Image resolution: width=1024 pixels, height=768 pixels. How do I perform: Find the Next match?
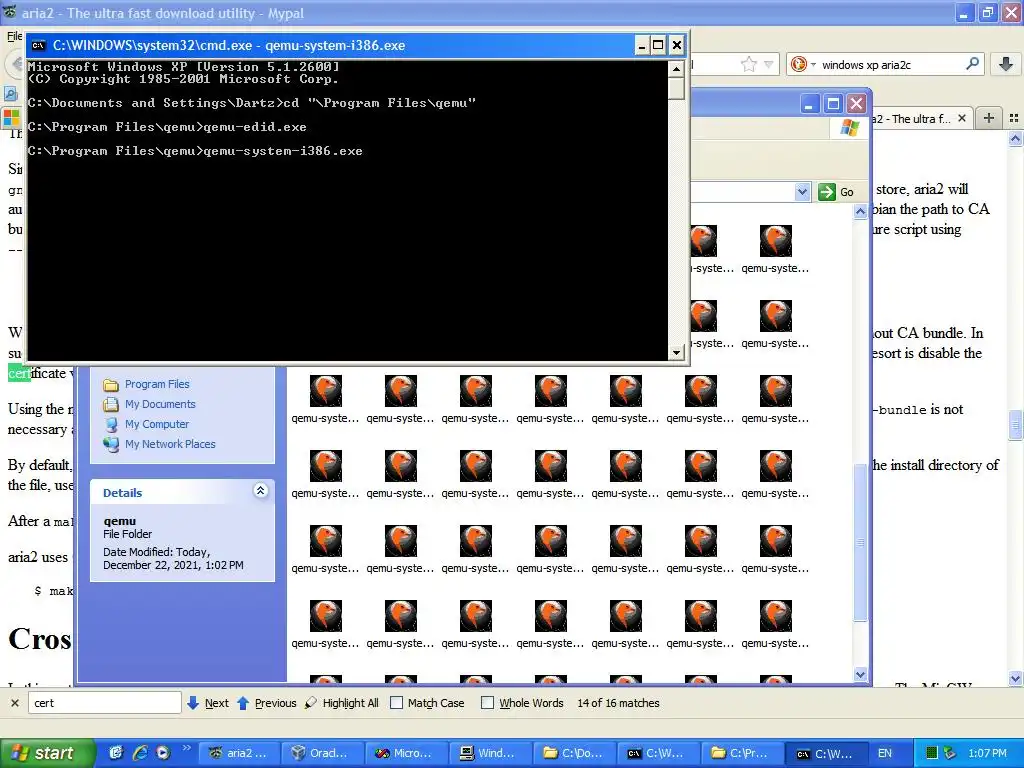click(208, 703)
